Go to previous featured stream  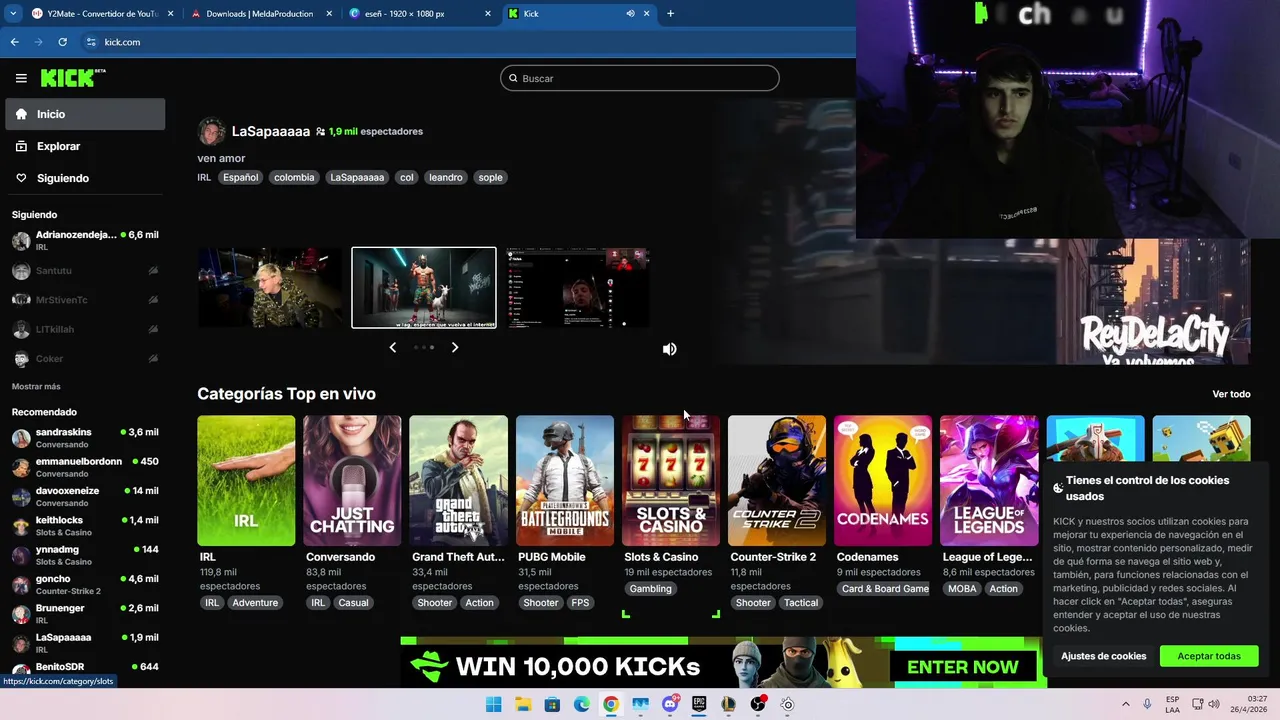392,347
